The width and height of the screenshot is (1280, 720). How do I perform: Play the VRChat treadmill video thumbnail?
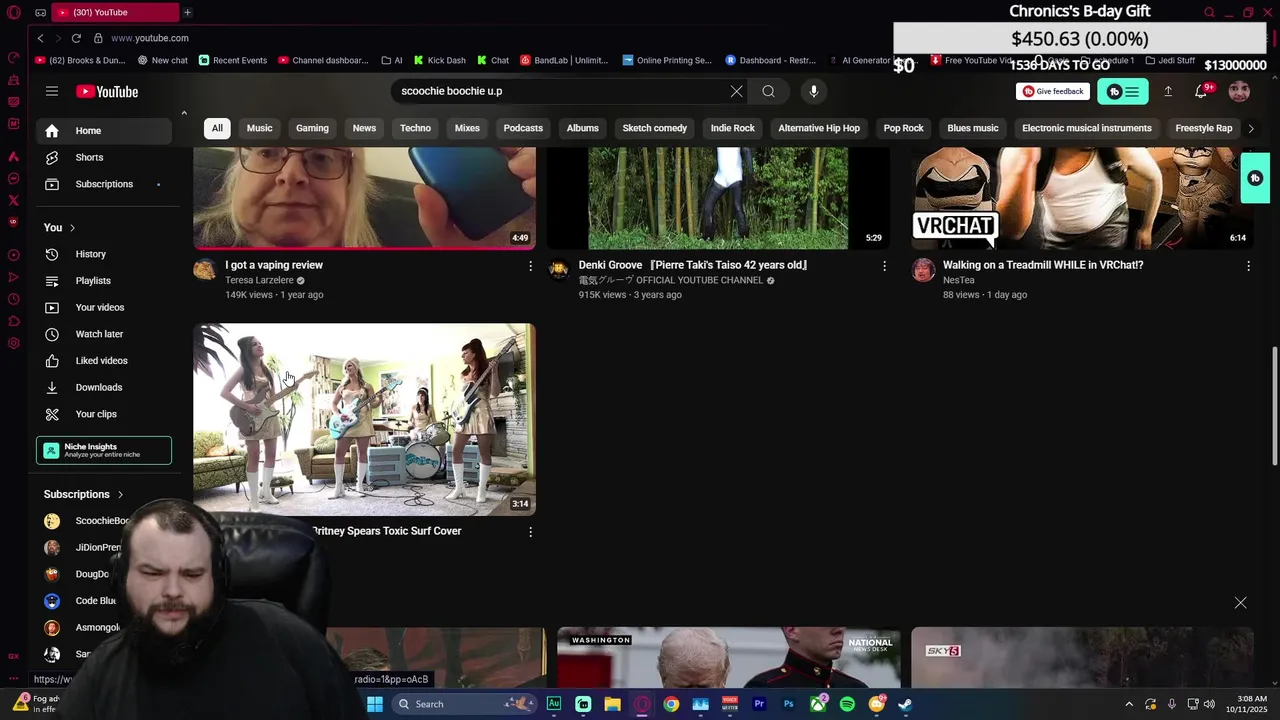[x=1082, y=198]
